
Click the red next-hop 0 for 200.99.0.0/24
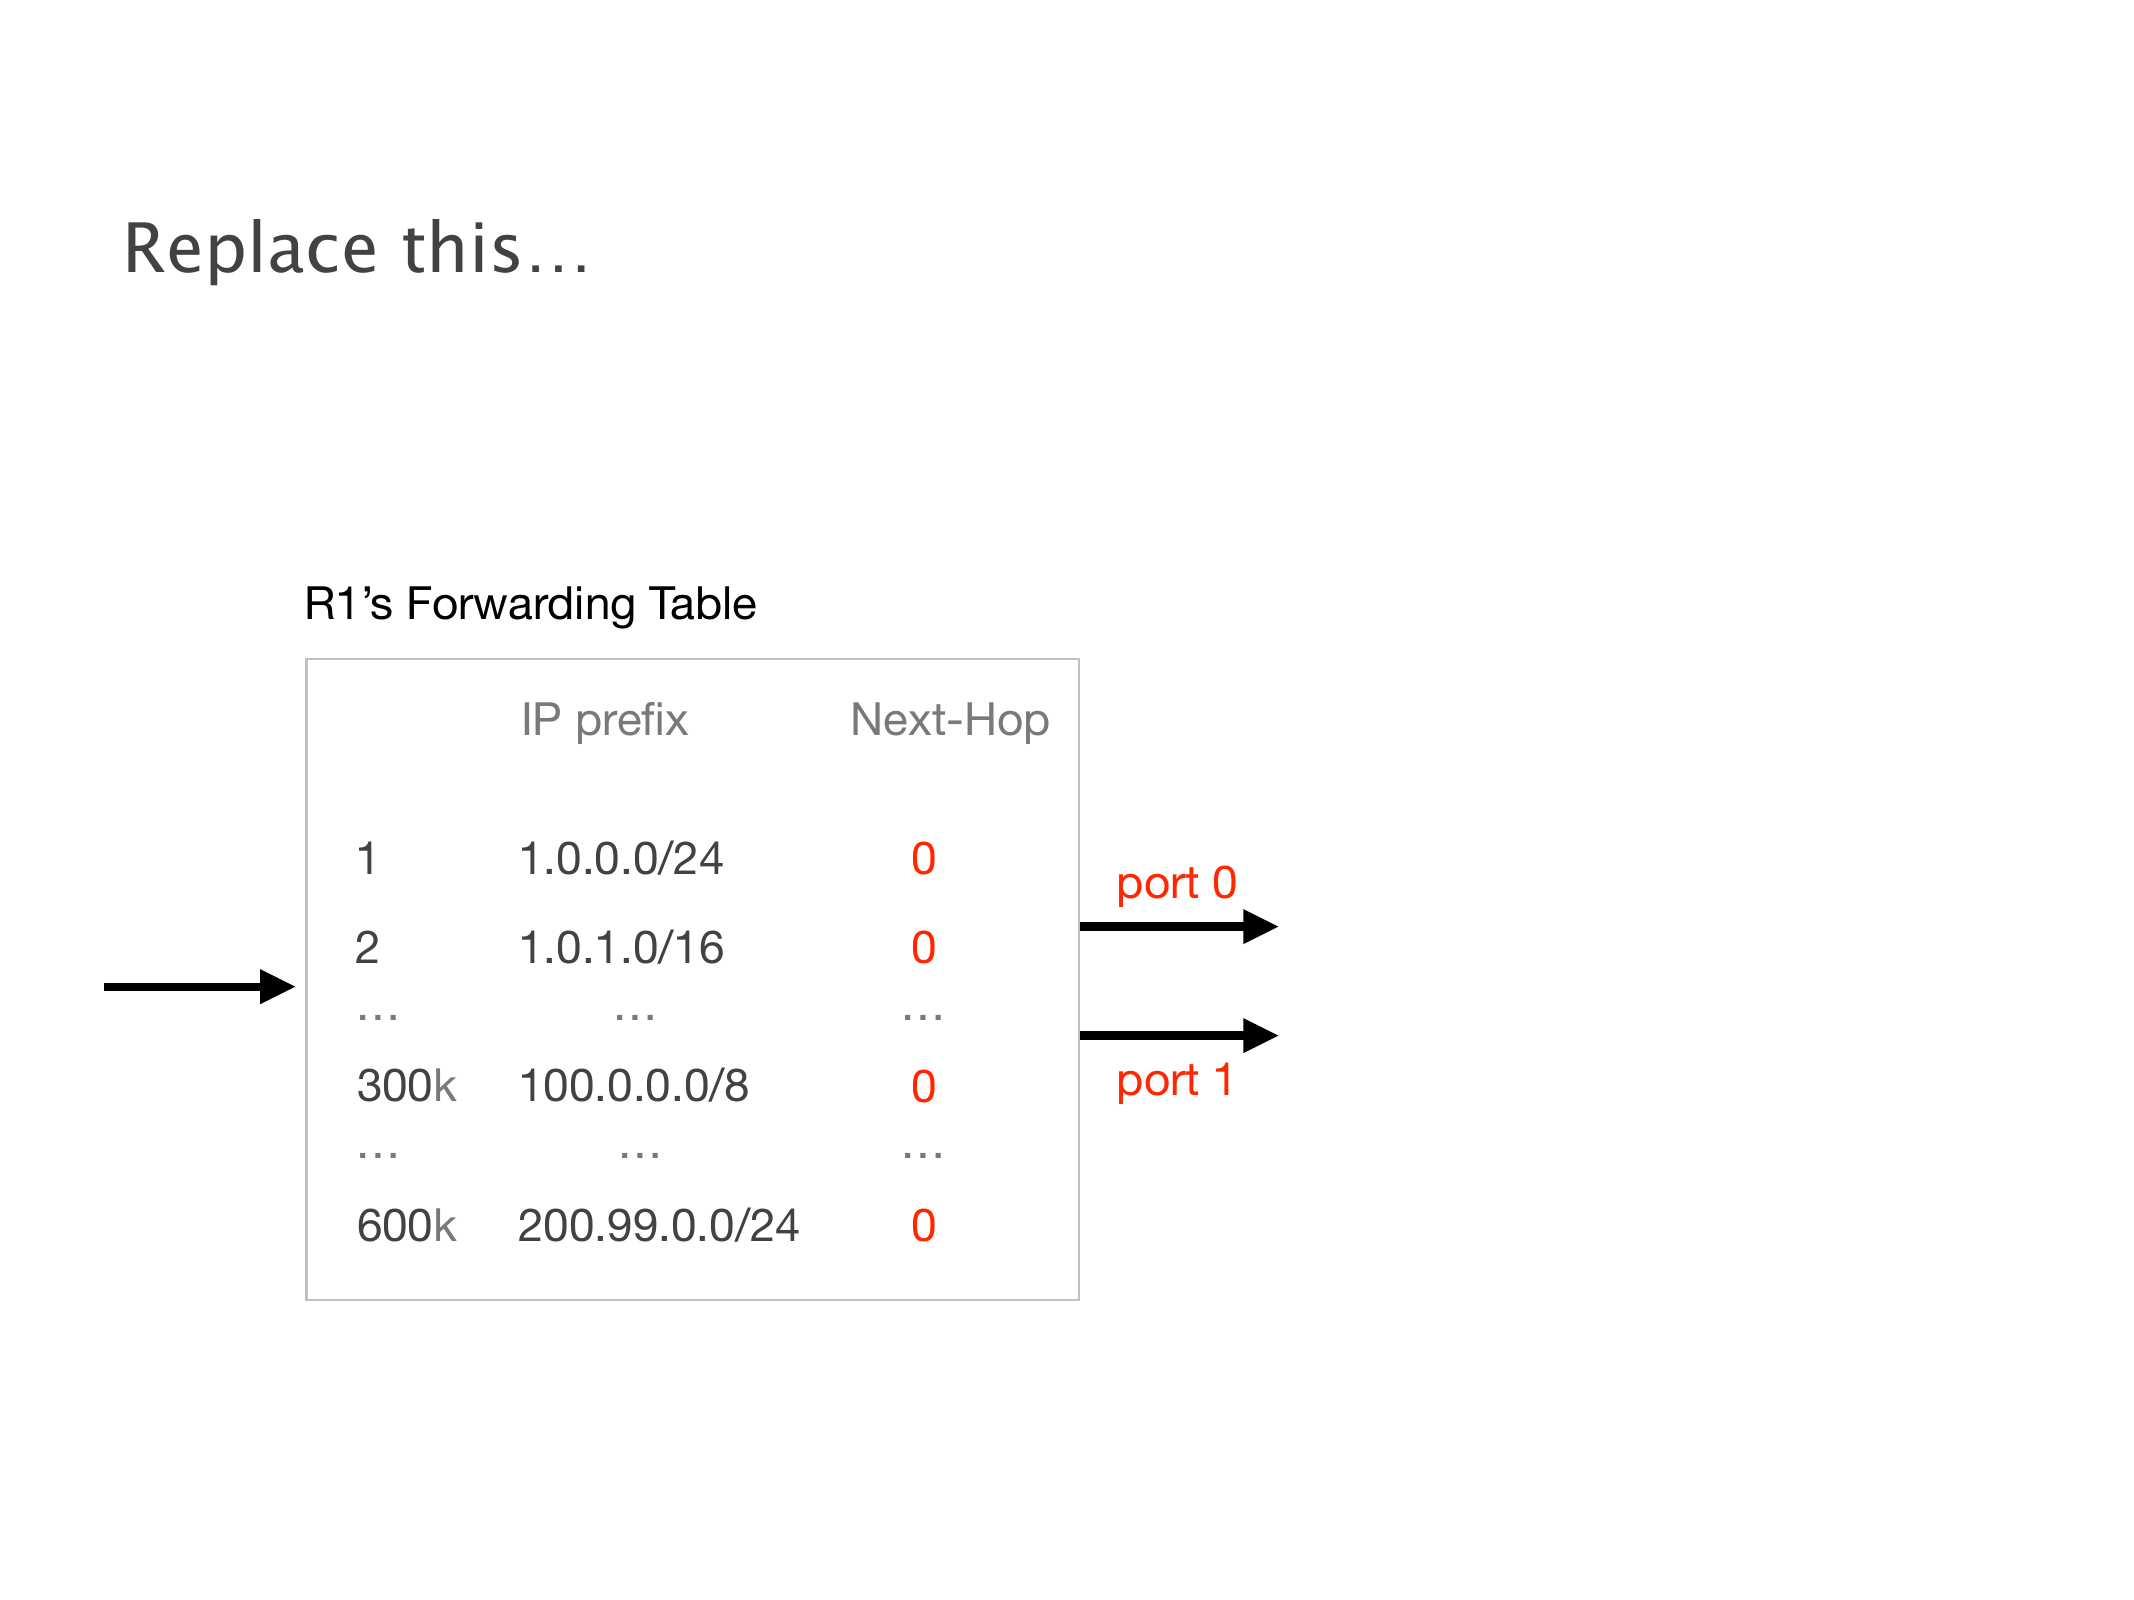(x=923, y=1226)
